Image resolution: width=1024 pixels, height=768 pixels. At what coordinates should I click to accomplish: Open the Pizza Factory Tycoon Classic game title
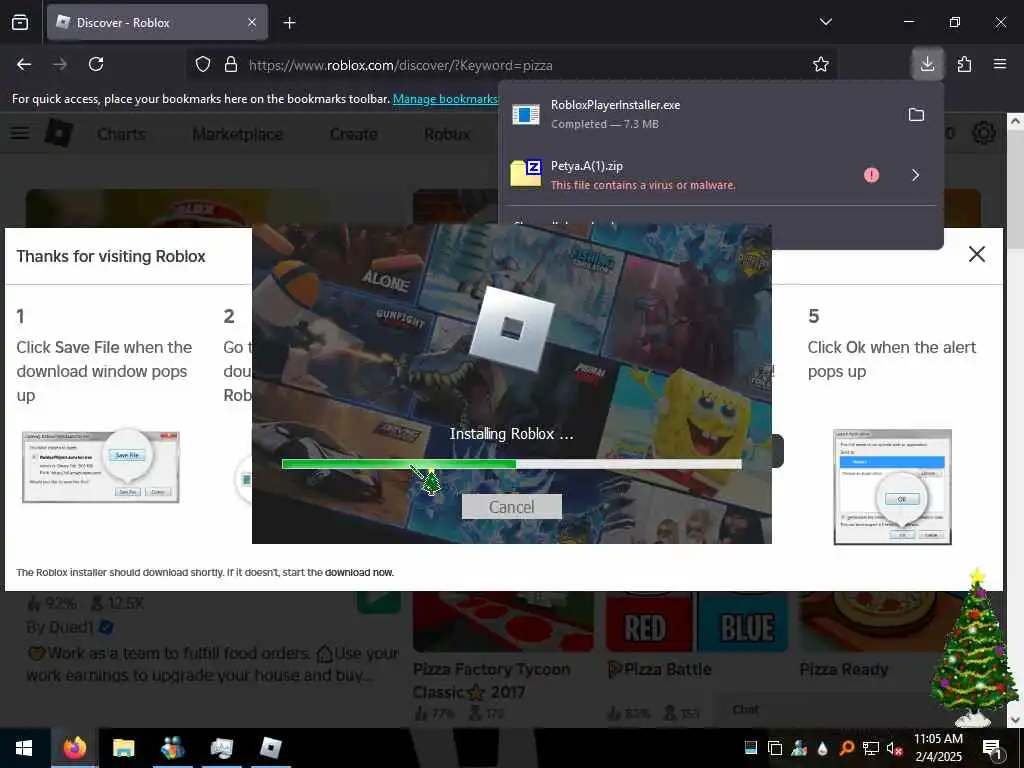(x=491, y=680)
